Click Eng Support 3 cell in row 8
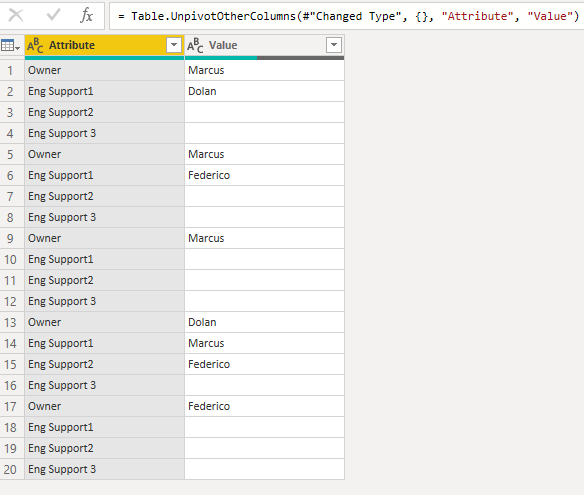 tap(104, 217)
